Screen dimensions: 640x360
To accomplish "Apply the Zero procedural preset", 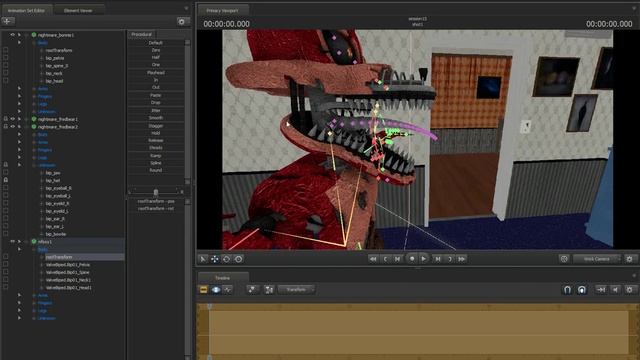I will (156, 50).
